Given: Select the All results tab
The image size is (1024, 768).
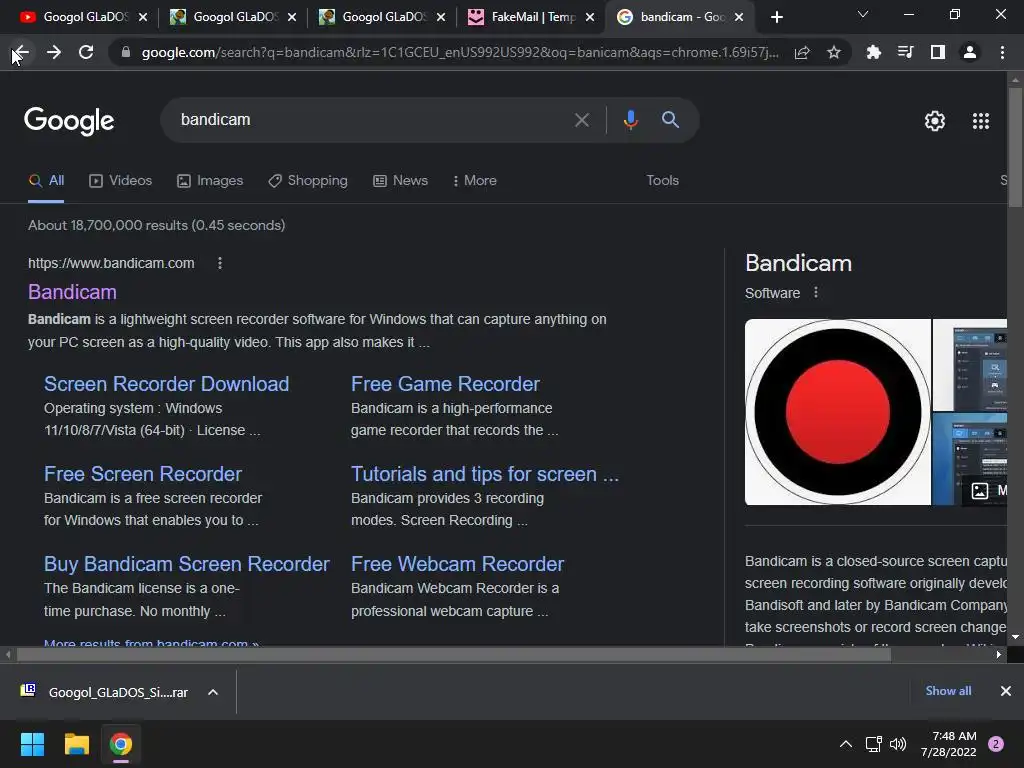Looking at the screenshot, I should click(x=46, y=181).
